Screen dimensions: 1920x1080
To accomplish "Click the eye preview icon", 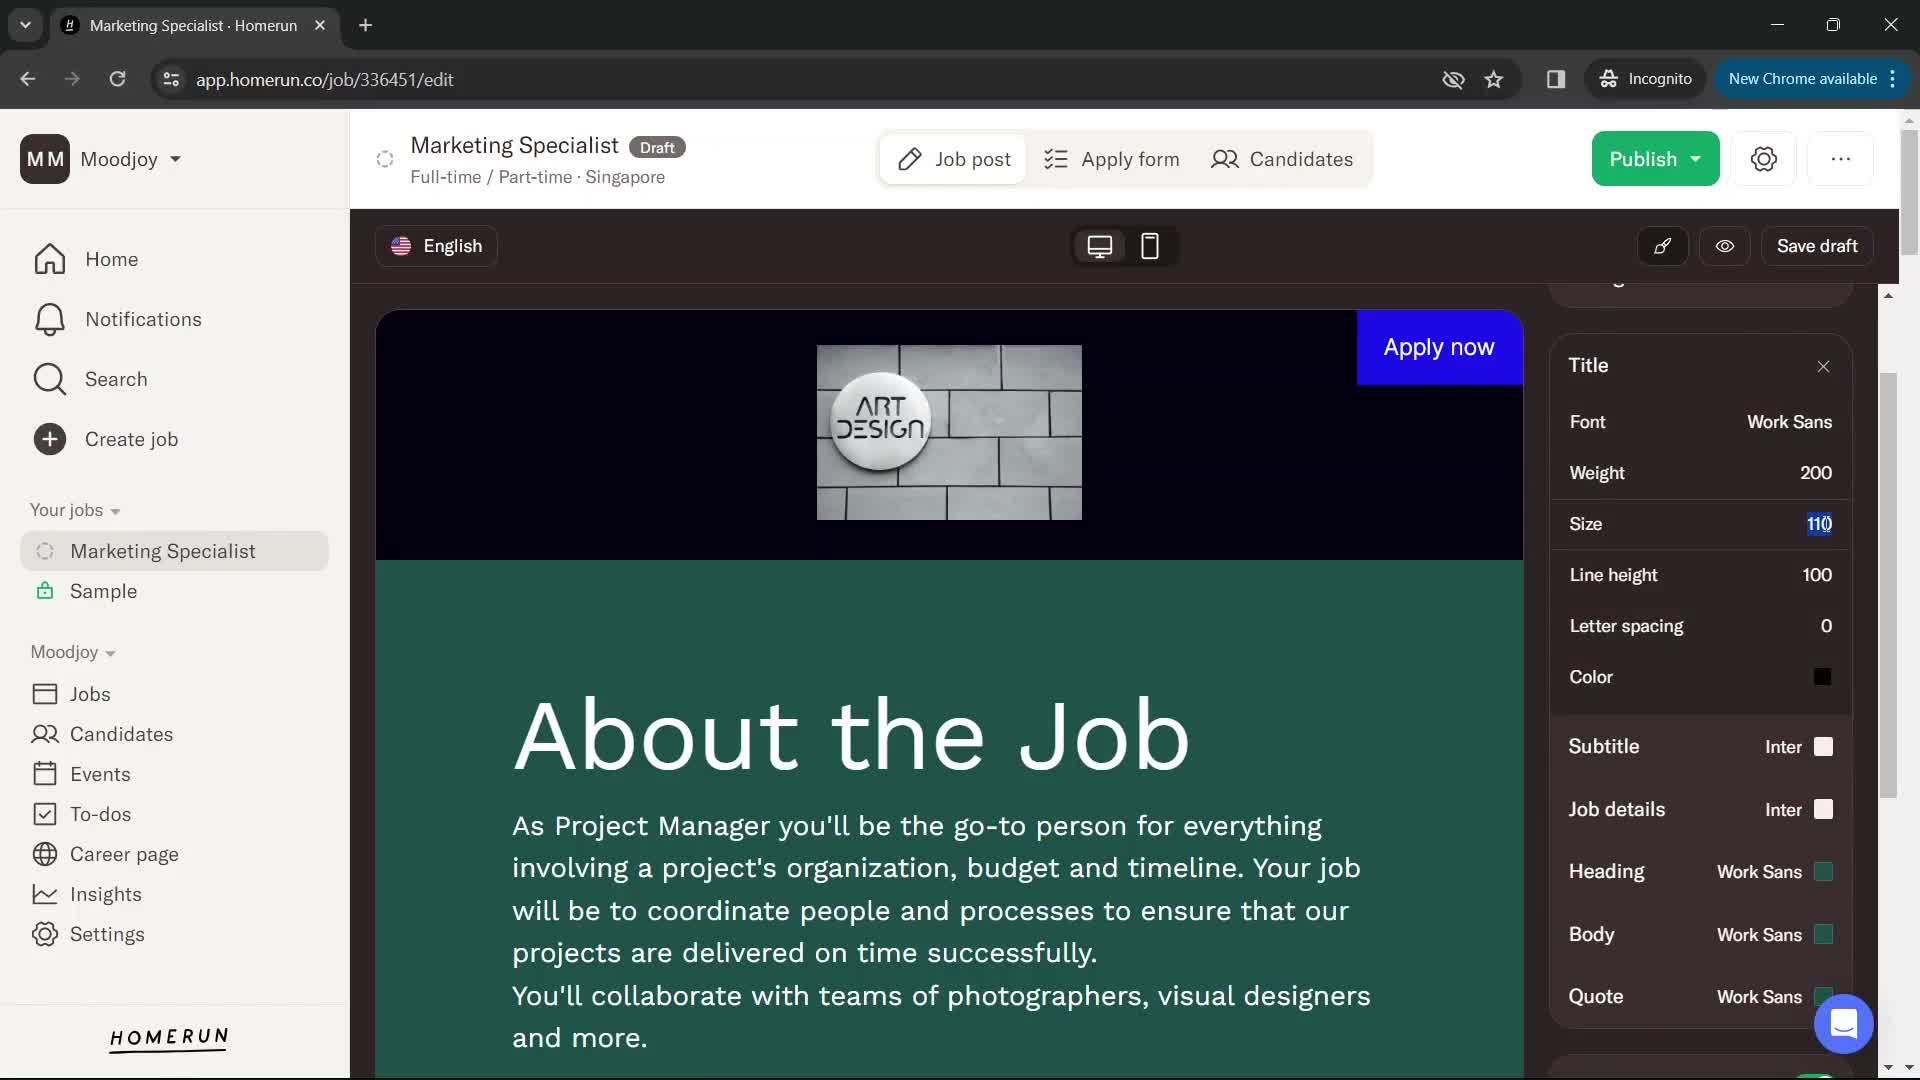I will pyautogui.click(x=1725, y=245).
